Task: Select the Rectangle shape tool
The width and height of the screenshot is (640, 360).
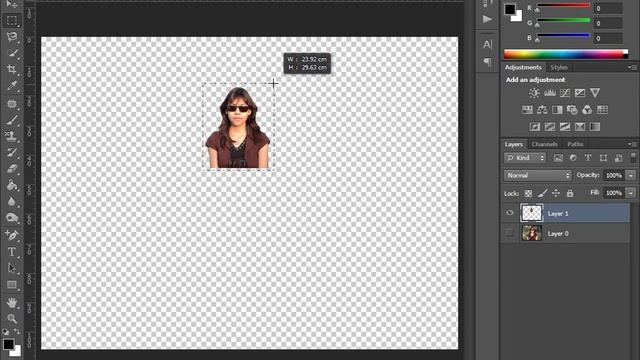Action: (x=12, y=284)
